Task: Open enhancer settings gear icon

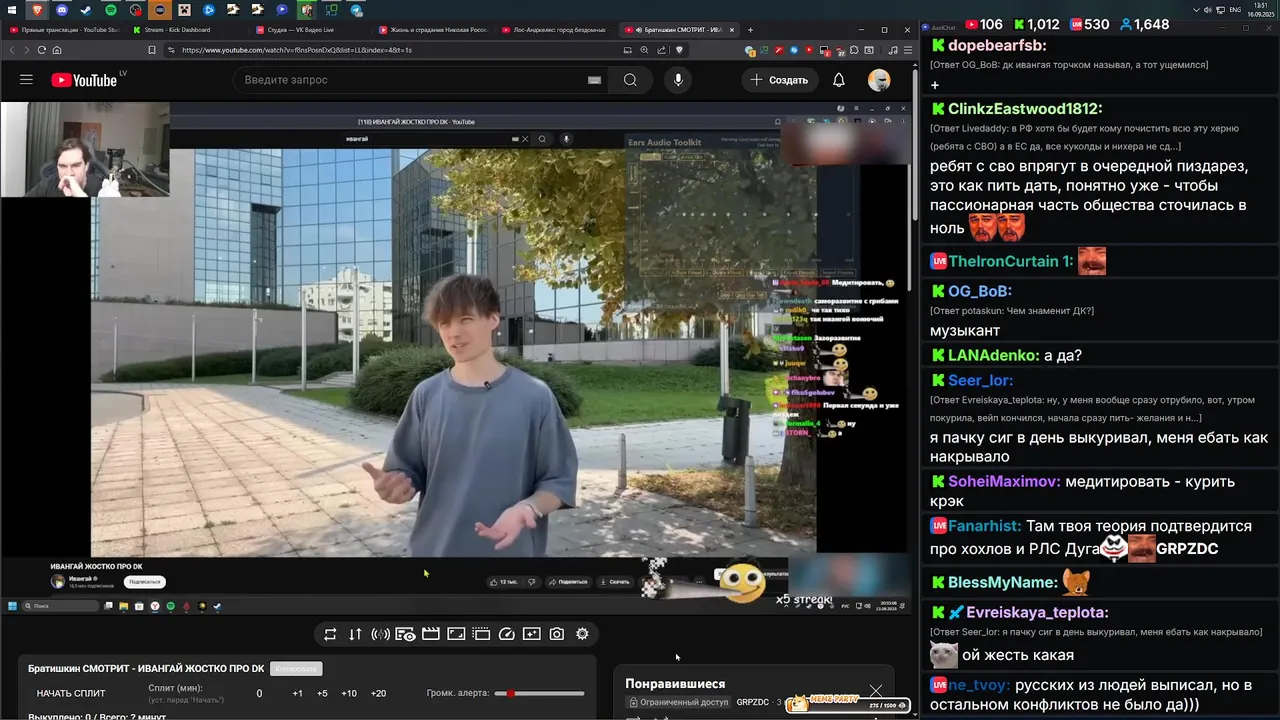Action: pos(582,634)
